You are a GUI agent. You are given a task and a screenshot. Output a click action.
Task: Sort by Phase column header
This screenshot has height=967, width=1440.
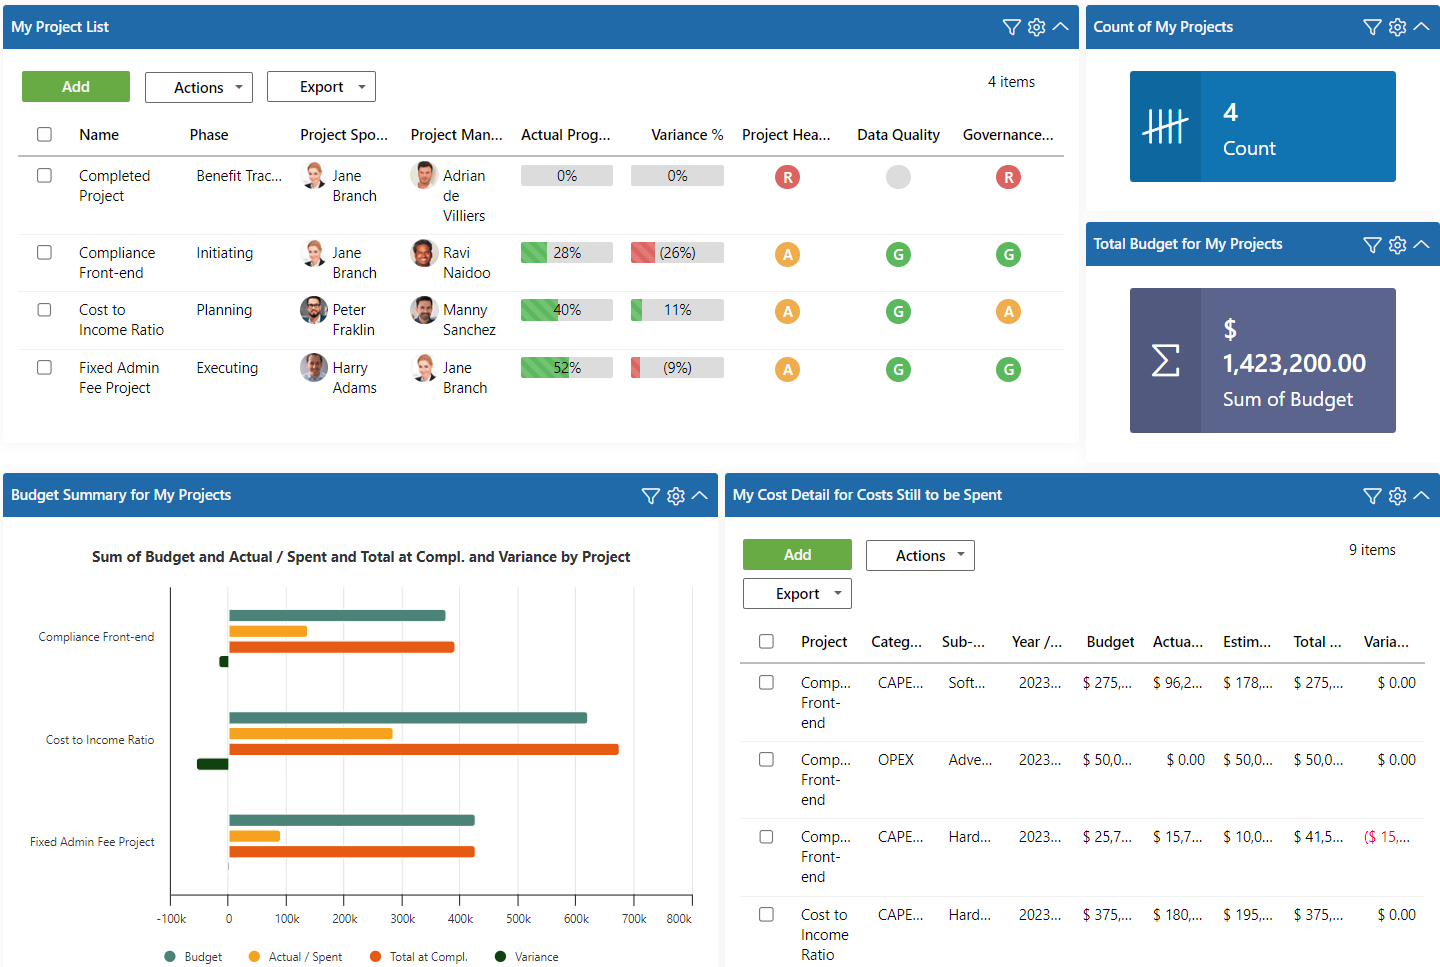tap(209, 135)
